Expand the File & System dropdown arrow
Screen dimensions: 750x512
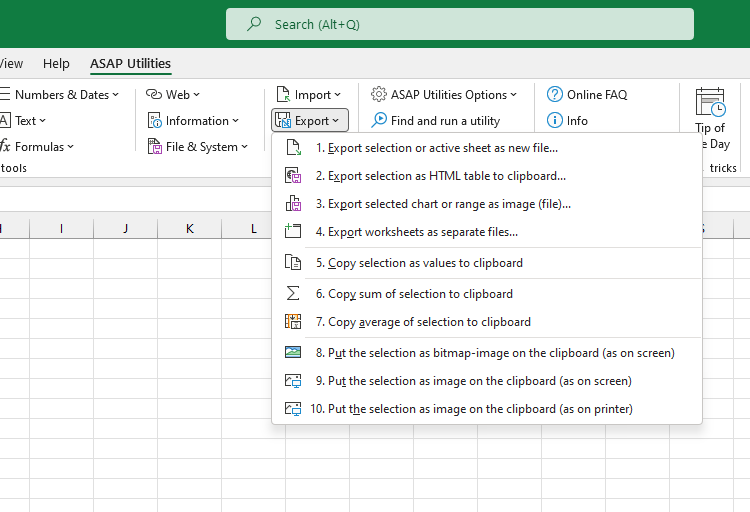pos(244,146)
